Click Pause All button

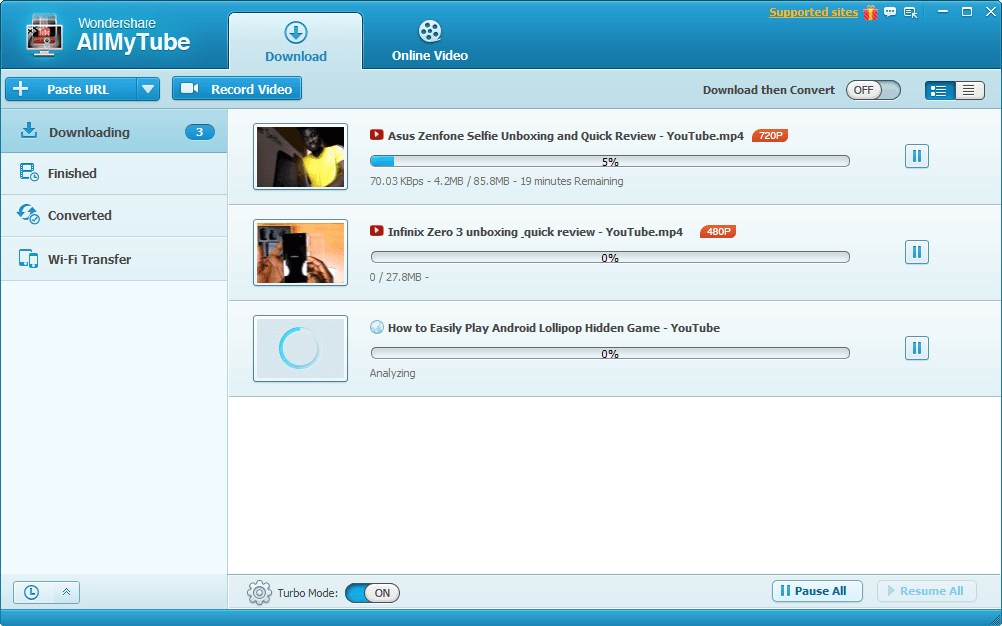tap(817, 591)
